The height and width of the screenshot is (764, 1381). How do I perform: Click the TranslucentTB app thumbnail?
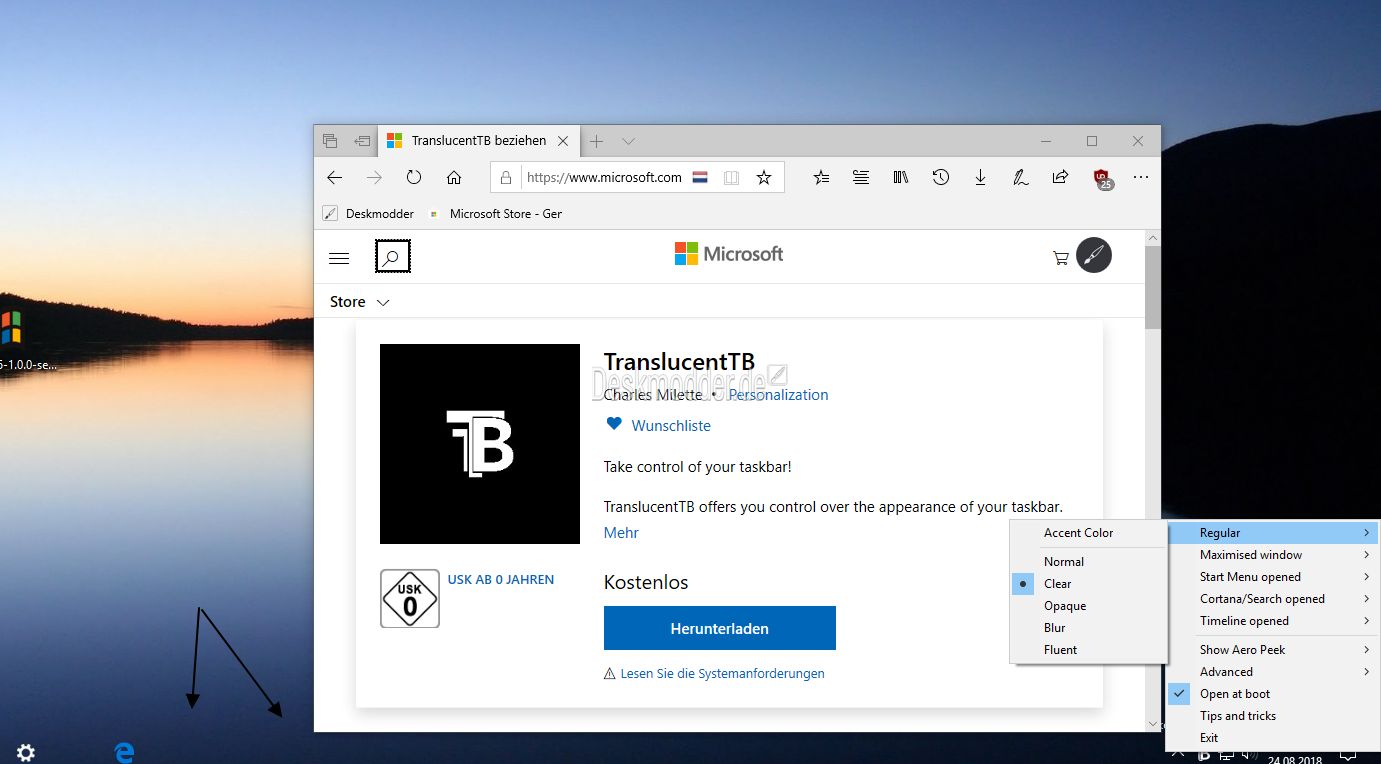pos(480,444)
